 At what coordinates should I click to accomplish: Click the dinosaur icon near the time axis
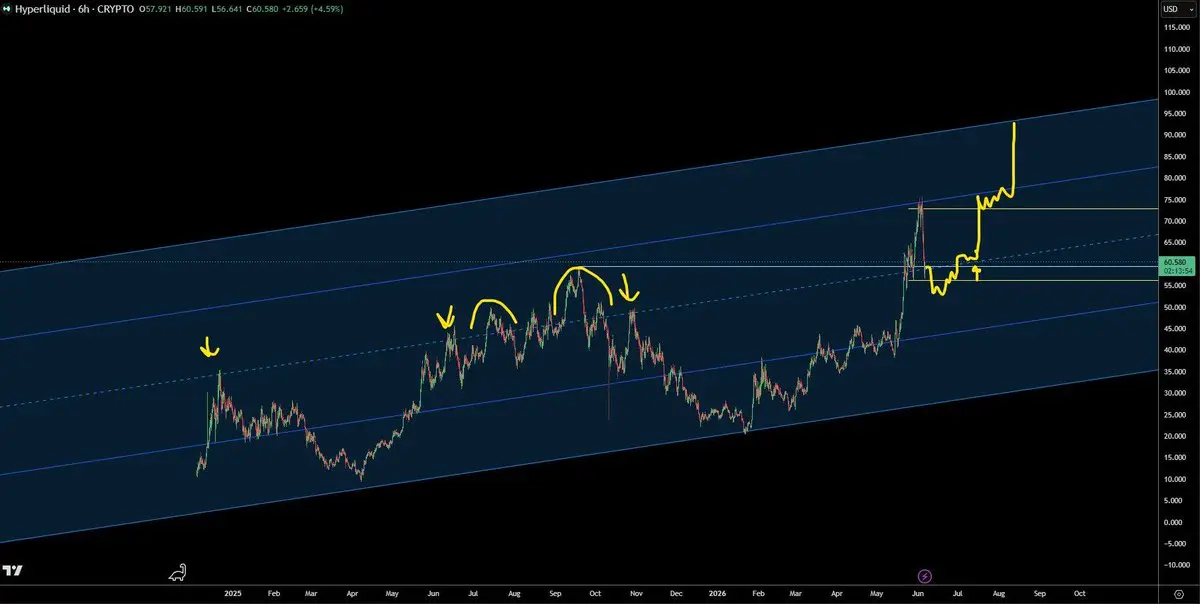(178, 572)
